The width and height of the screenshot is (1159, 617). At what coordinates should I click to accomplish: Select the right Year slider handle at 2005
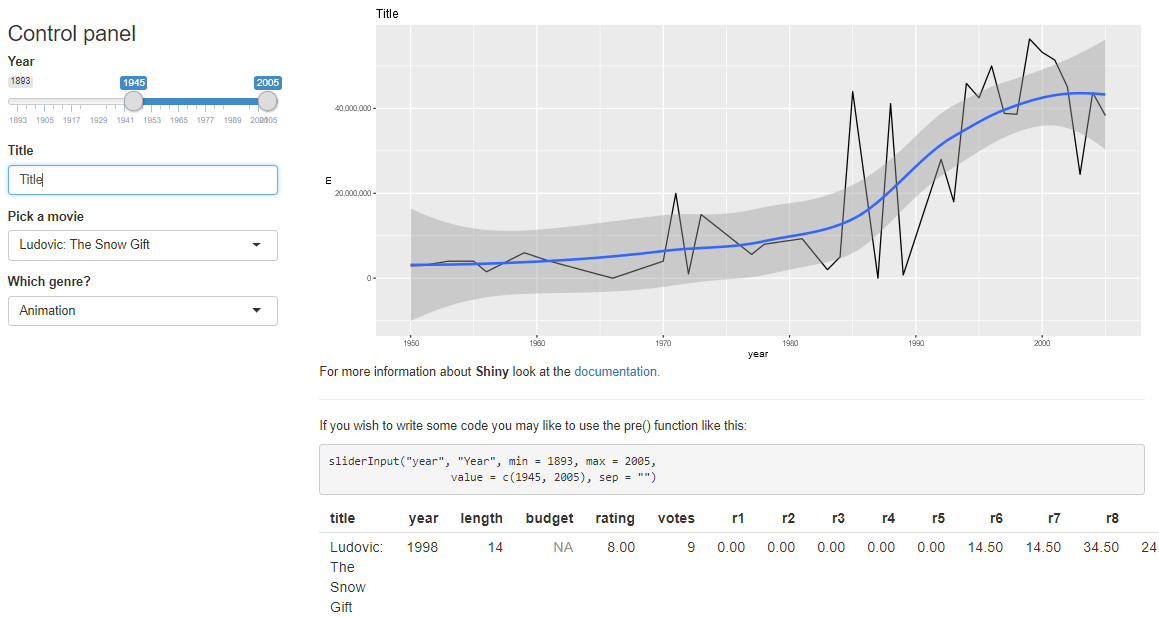tap(267, 101)
